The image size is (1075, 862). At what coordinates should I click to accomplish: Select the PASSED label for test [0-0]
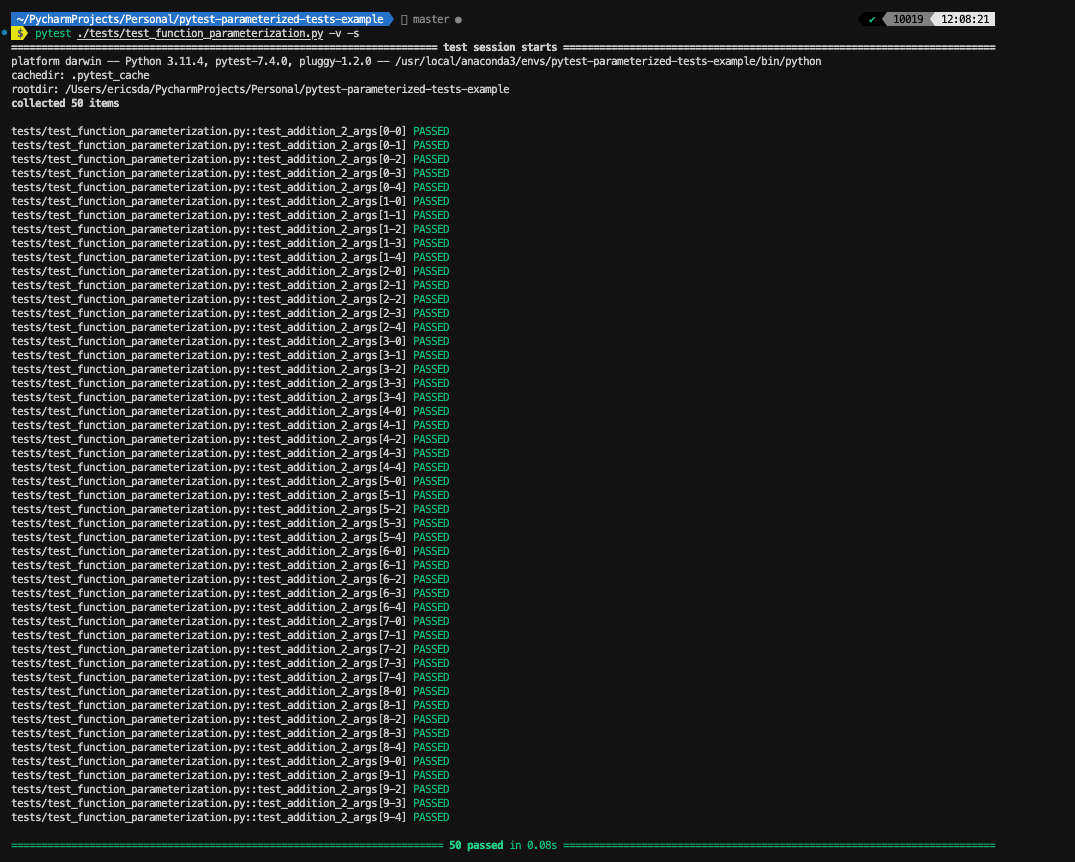tap(430, 130)
